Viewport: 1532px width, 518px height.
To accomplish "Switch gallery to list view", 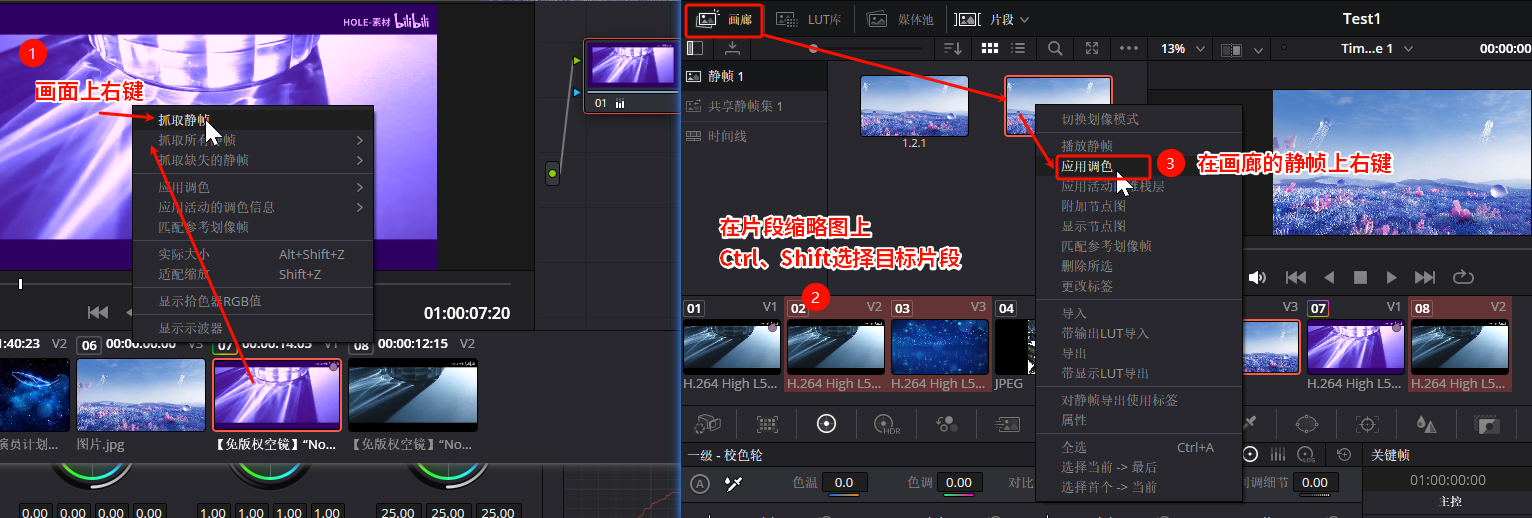I will click(x=1018, y=48).
